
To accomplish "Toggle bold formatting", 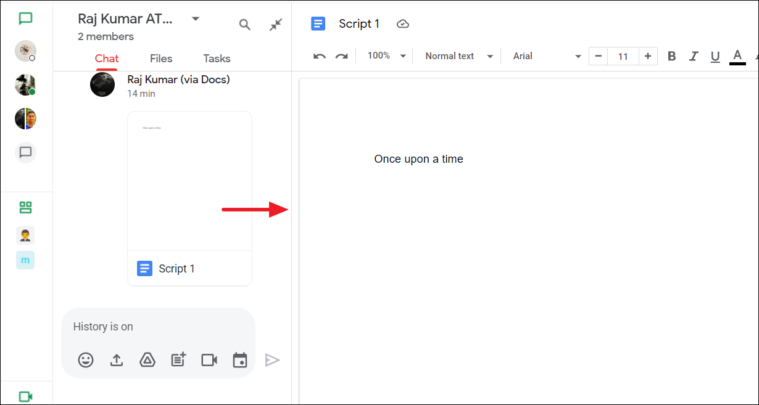I will (x=672, y=56).
